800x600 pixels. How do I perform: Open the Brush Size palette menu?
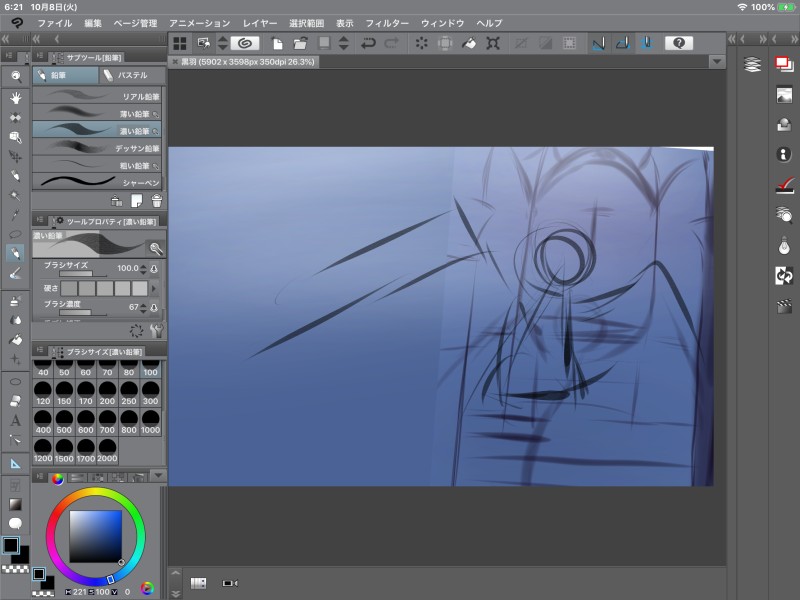pyautogui.click(x=39, y=351)
